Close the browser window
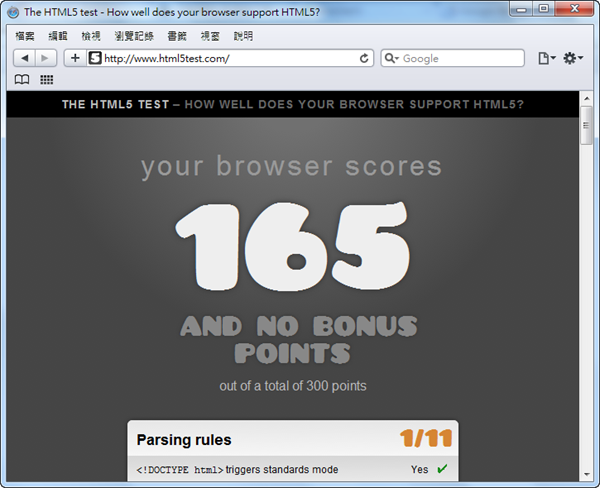 [574, 9]
